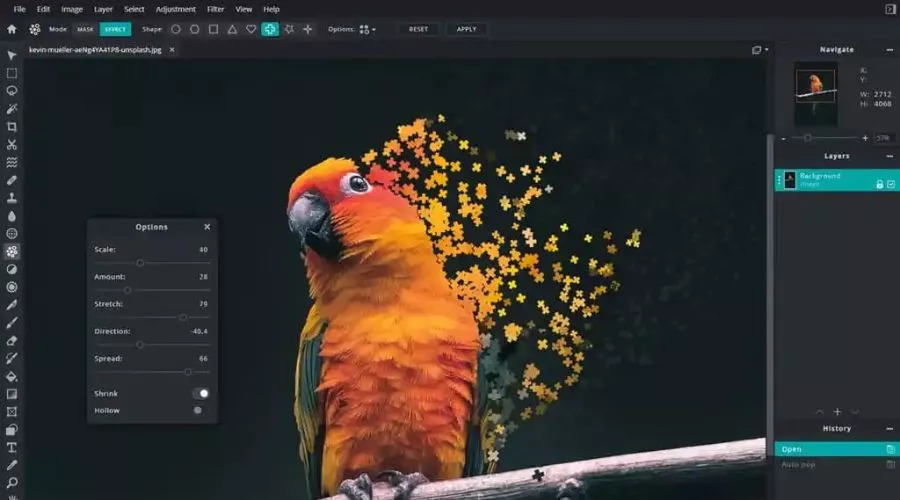Open the Filter menu

[x=216, y=9]
